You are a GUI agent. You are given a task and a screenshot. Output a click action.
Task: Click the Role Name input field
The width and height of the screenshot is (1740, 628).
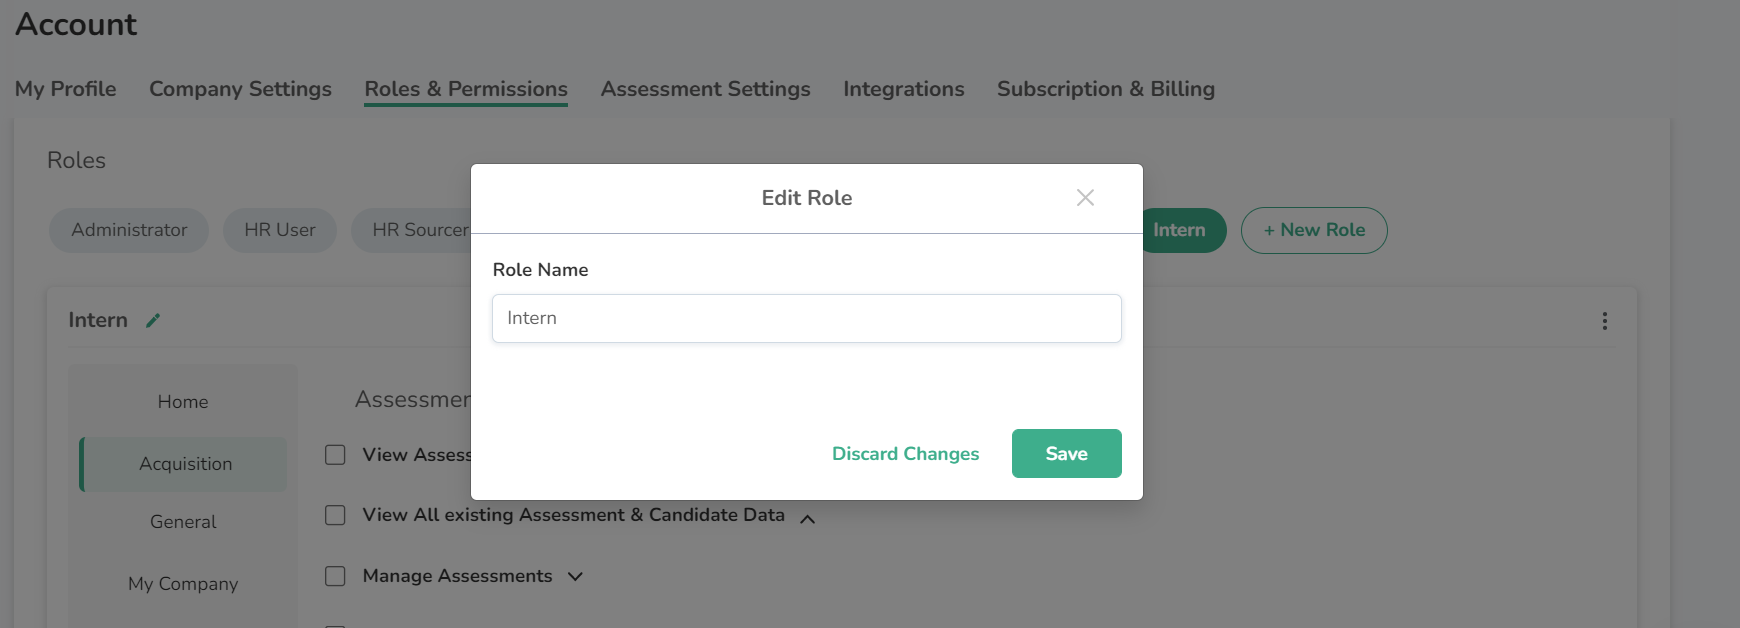point(806,318)
